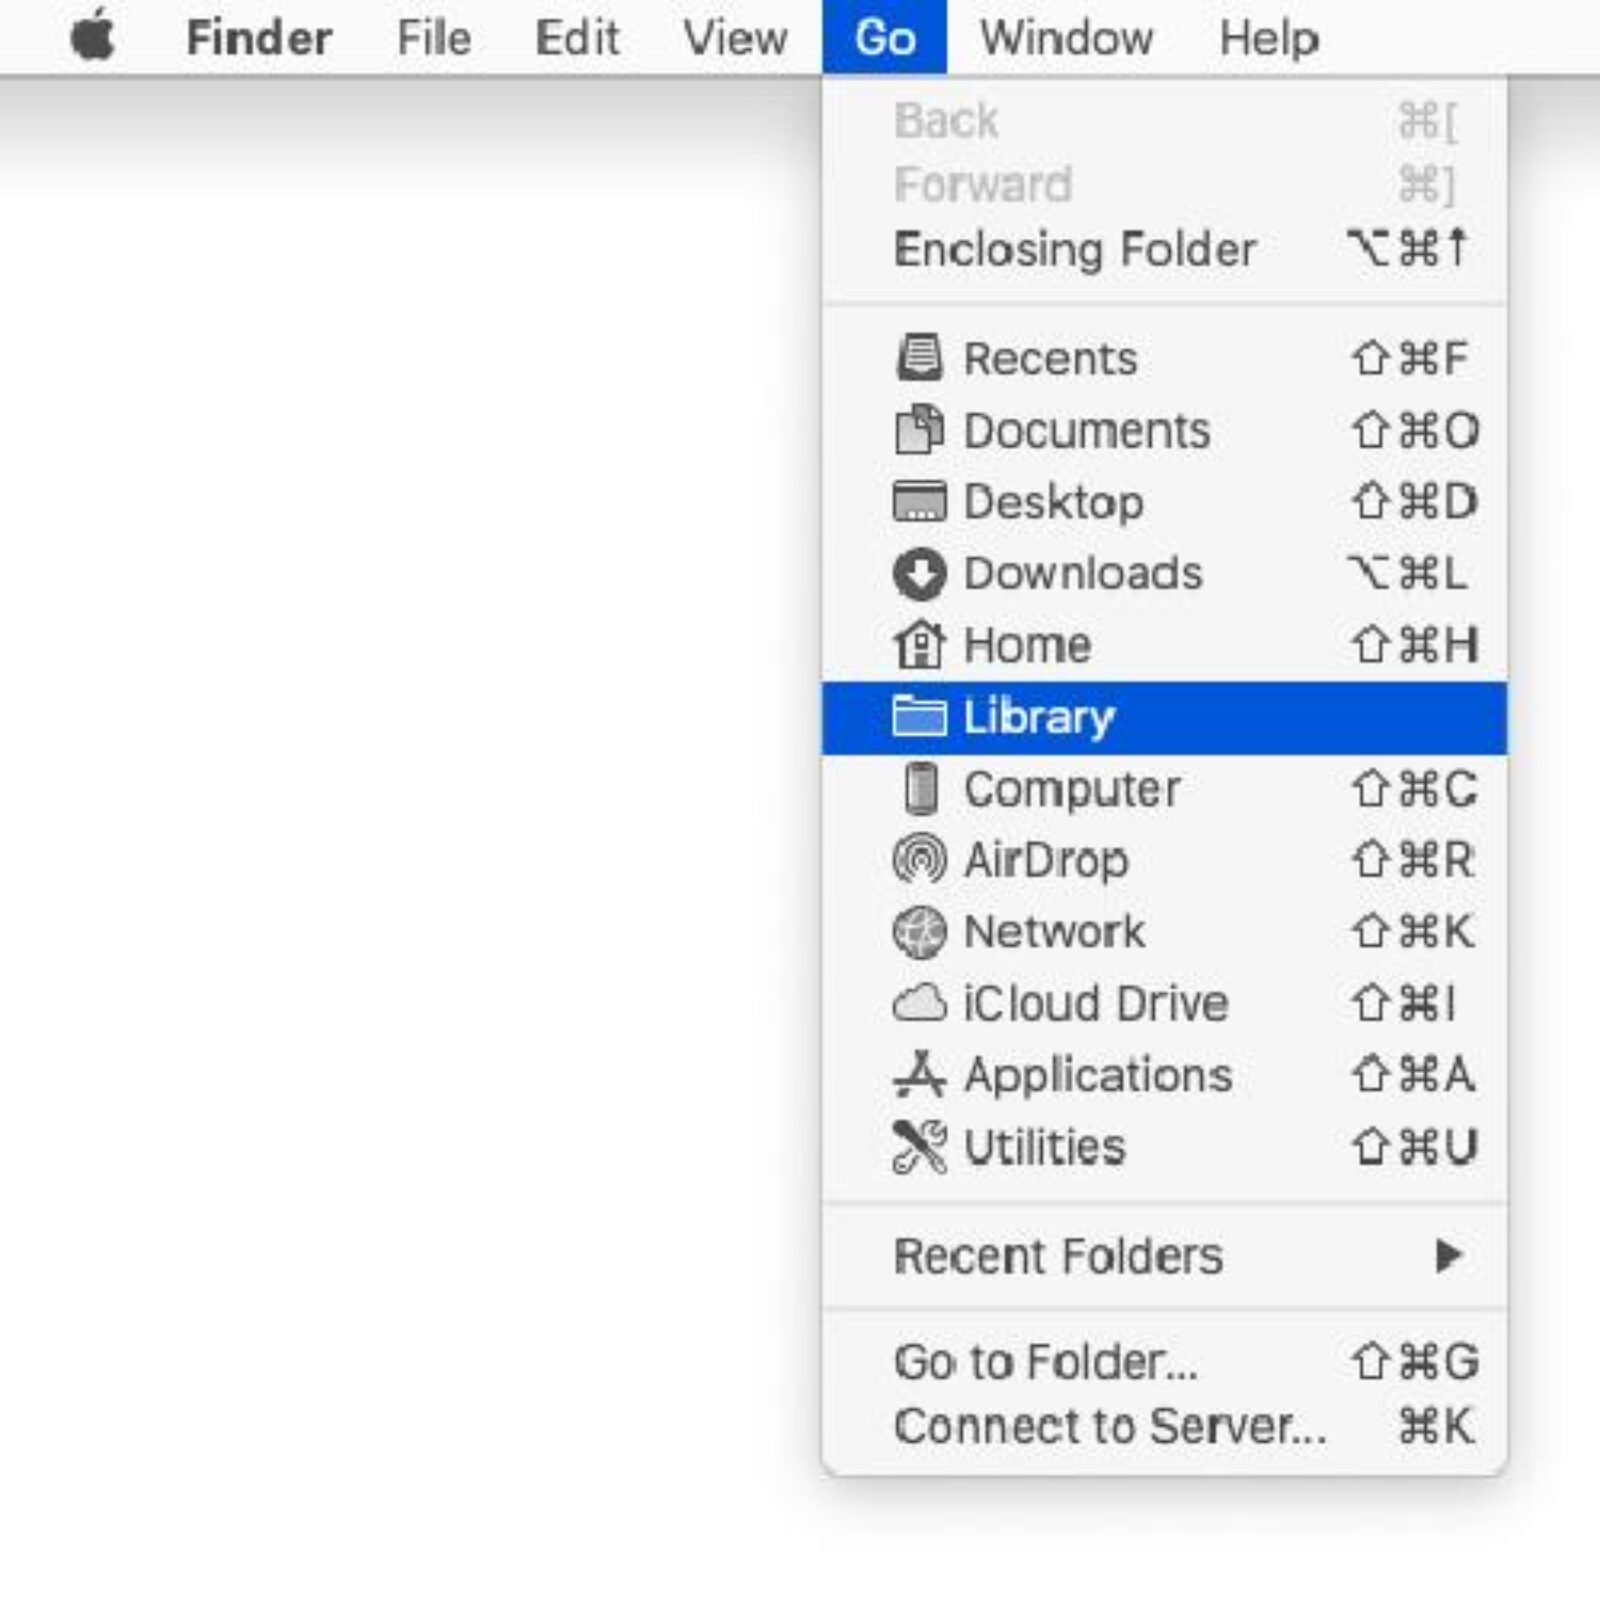Open the Window menu
This screenshot has height=1600, width=1600.
pos(1066,38)
